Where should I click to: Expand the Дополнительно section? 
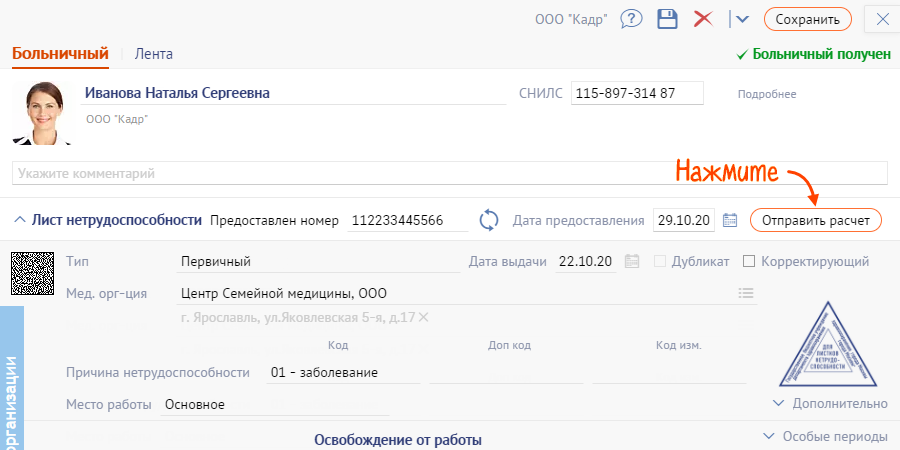(830, 404)
